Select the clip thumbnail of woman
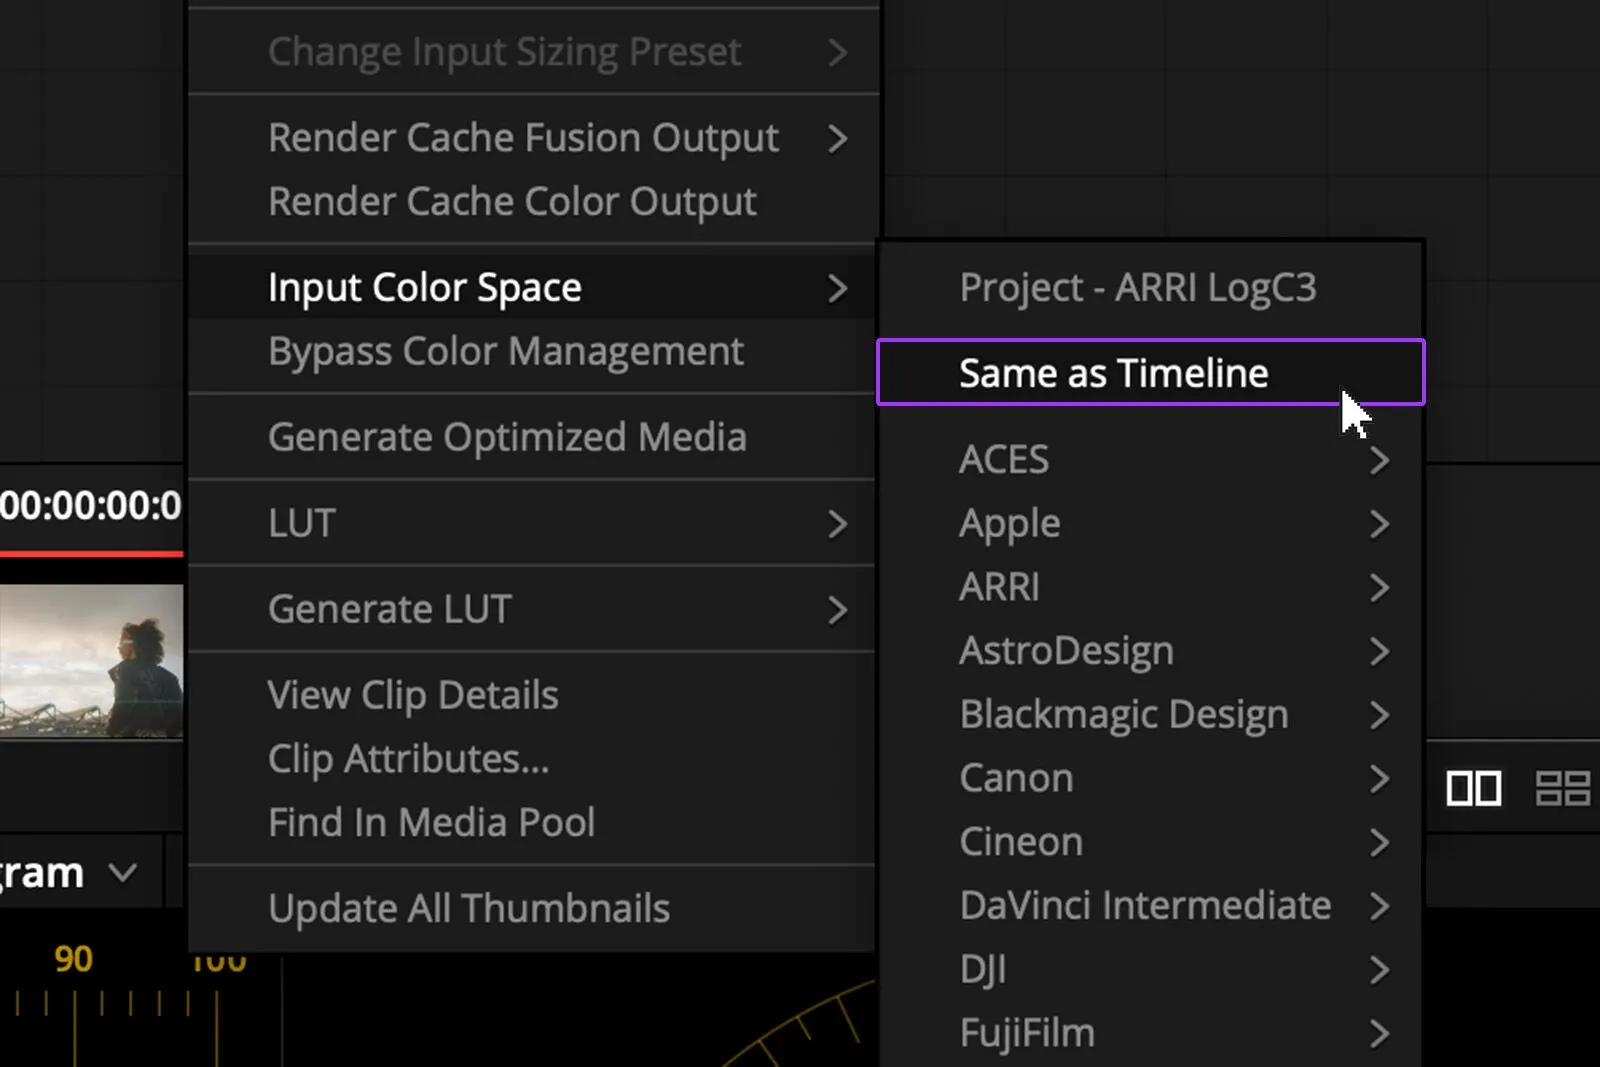The width and height of the screenshot is (1600, 1067). [91, 661]
